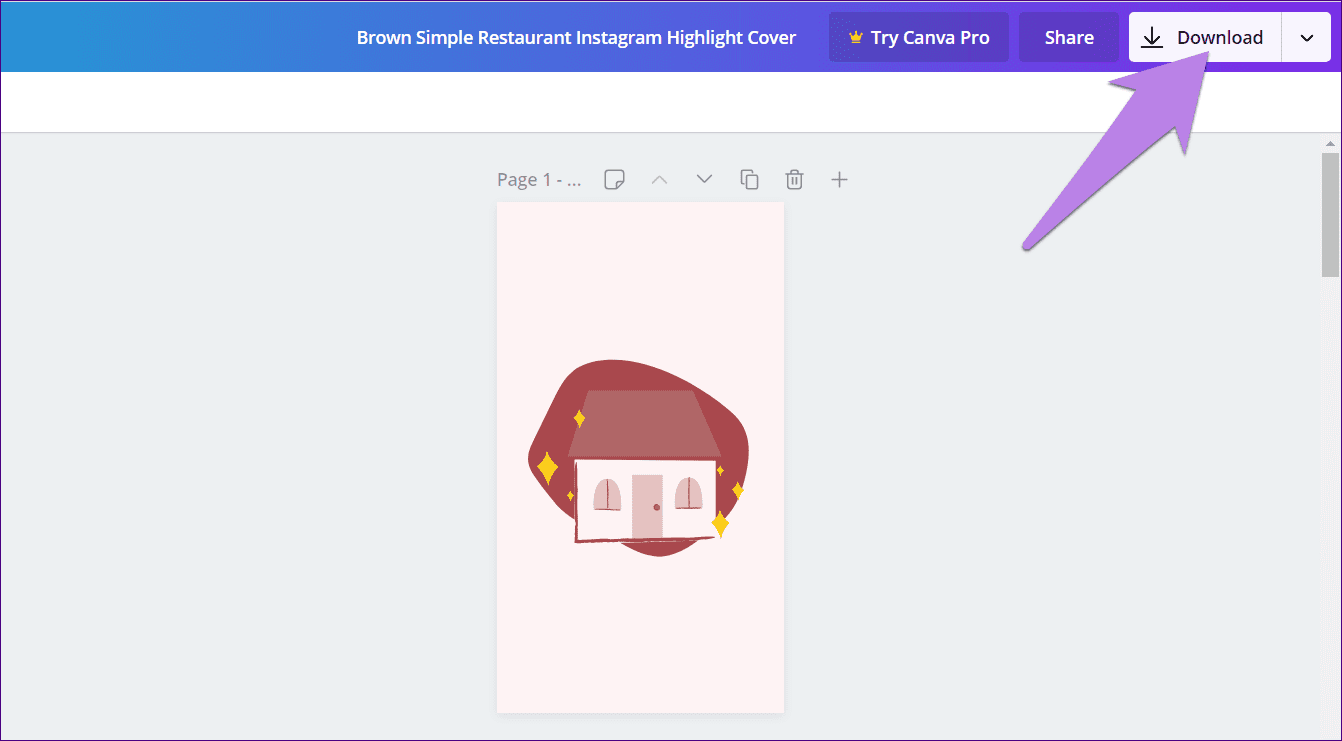Delete the page with trash icon
The width and height of the screenshot is (1342, 741).
tap(794, 180)
